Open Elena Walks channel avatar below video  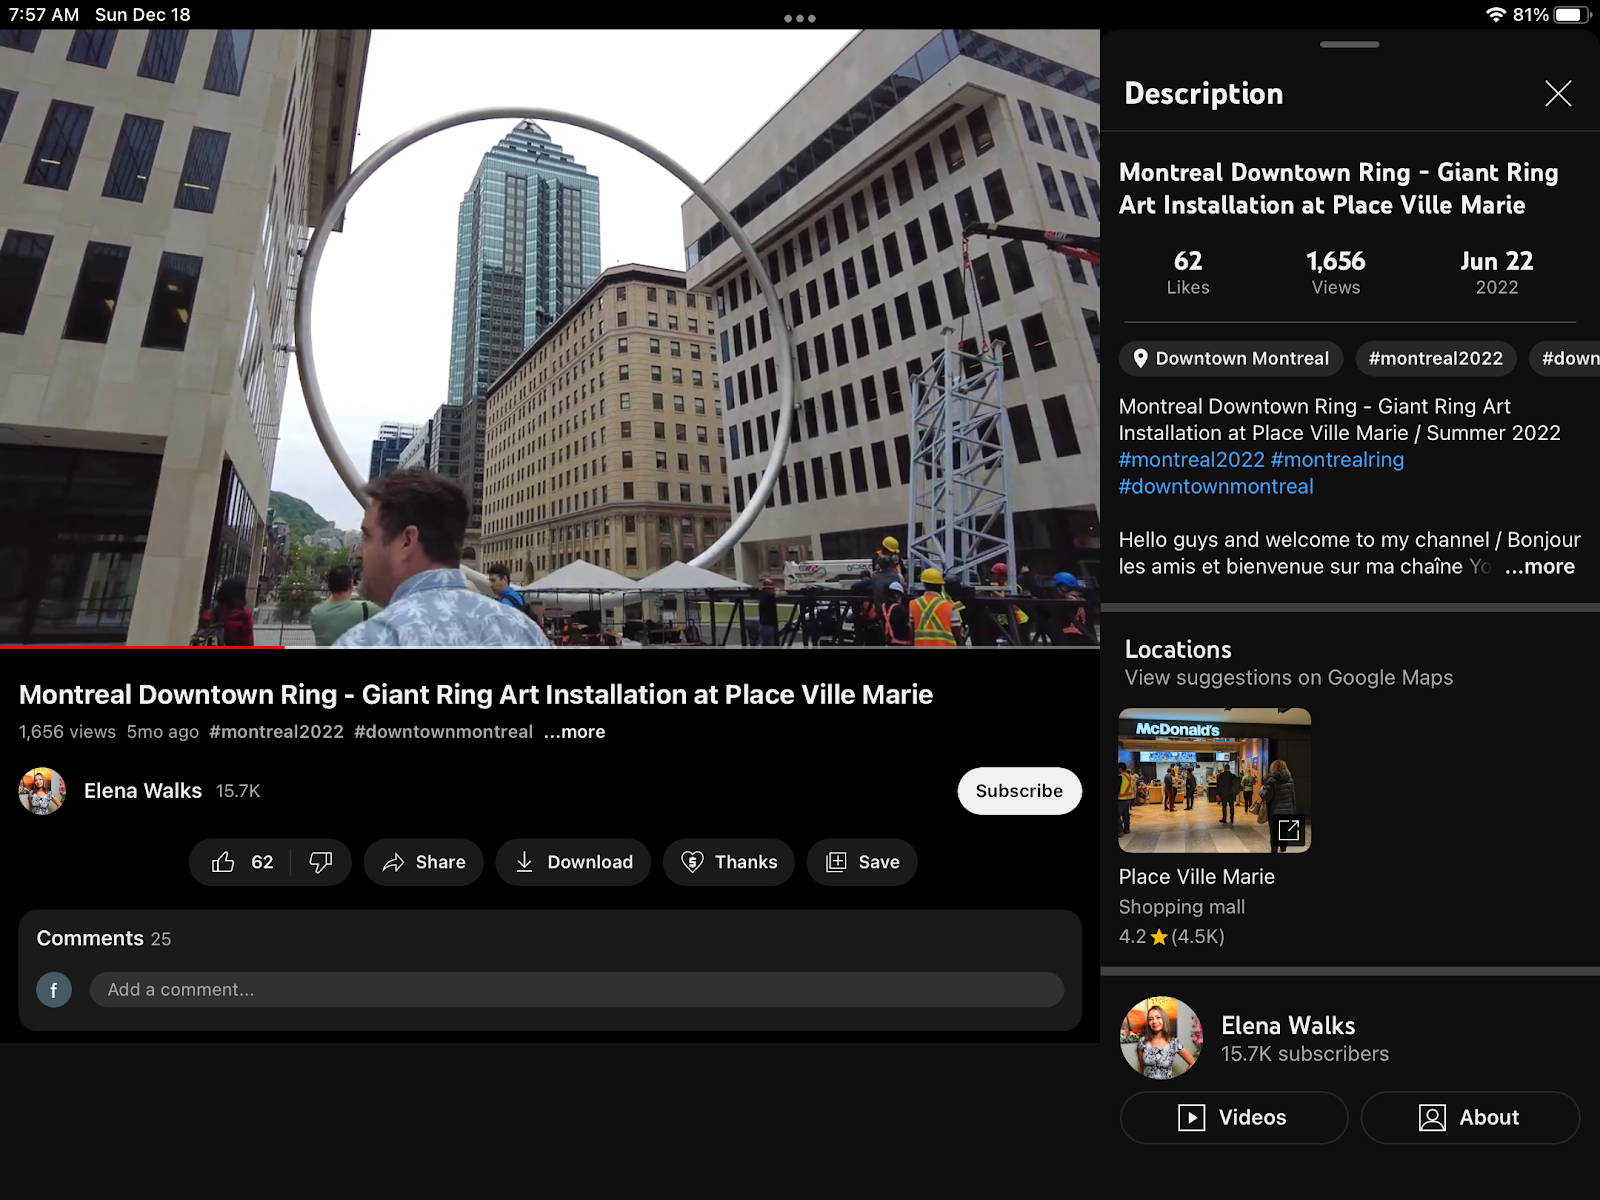click(42, 791)
